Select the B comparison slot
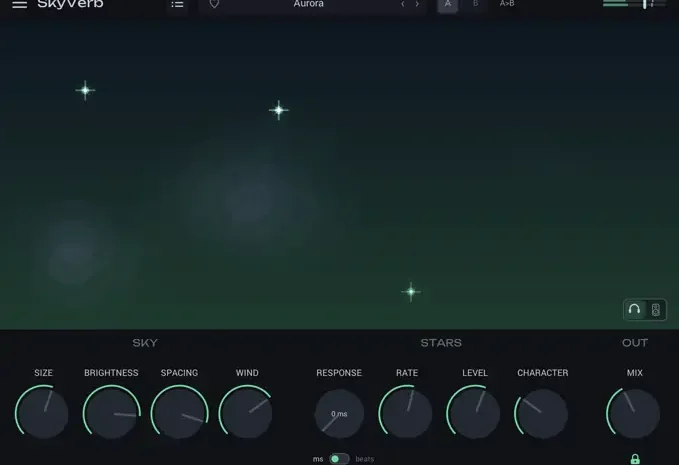Image resolution: width=679 pixels, height=465 pixels. tap(475, 4)
